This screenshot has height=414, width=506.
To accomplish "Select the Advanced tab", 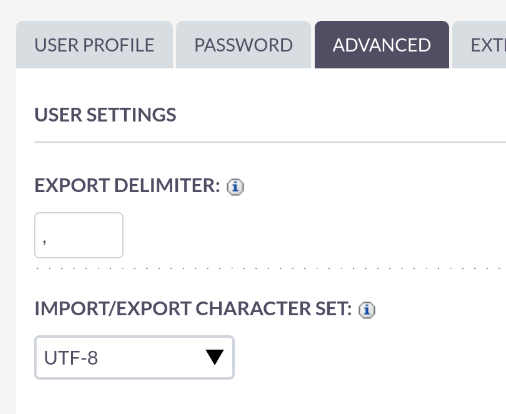I will coord(382,45).
